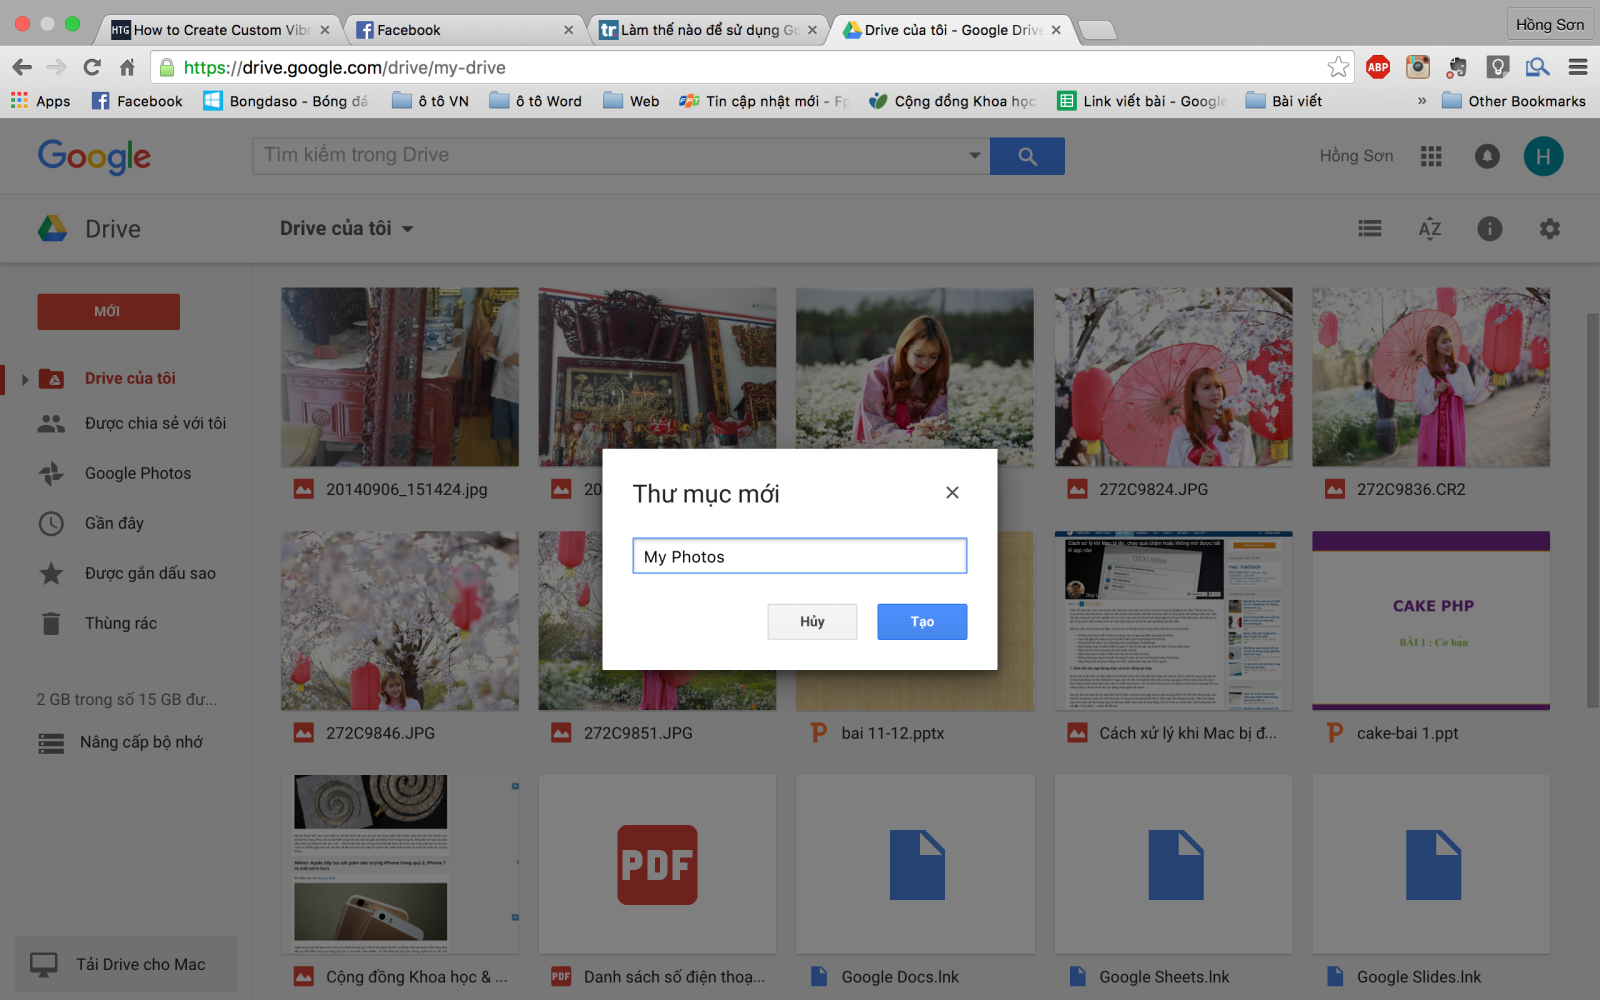1600x1000 pixels.
Task: Click the Tạo button in the dialog
Action: coord(921,621)
